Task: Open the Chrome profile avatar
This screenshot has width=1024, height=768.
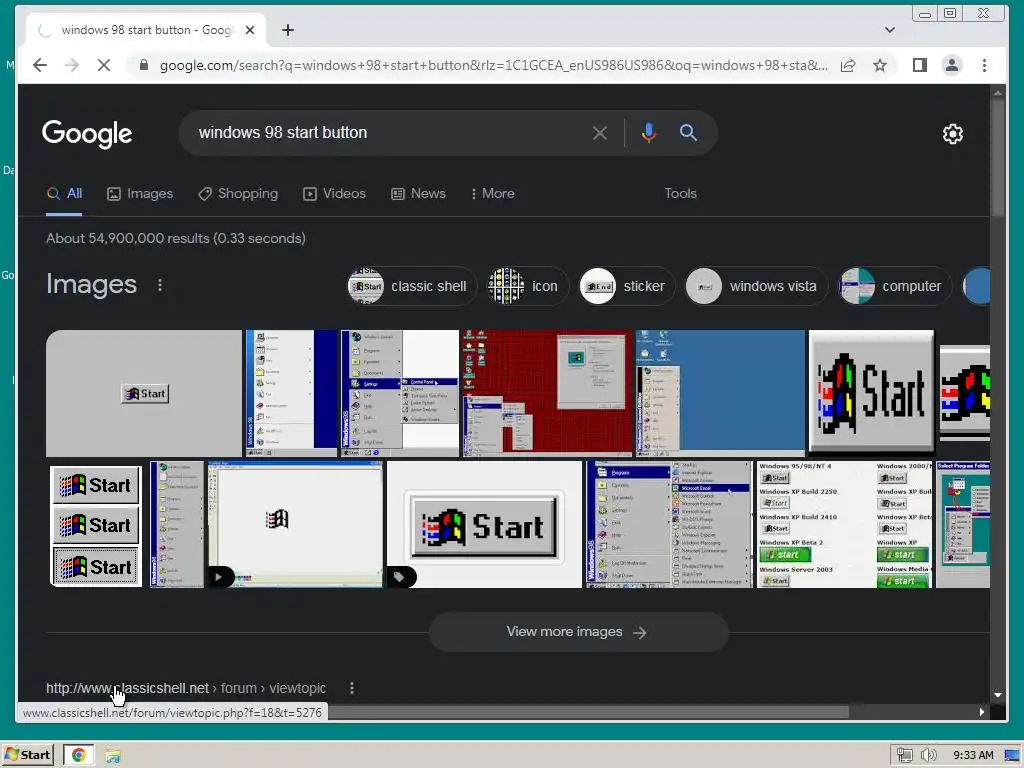Action: (952, 65)
